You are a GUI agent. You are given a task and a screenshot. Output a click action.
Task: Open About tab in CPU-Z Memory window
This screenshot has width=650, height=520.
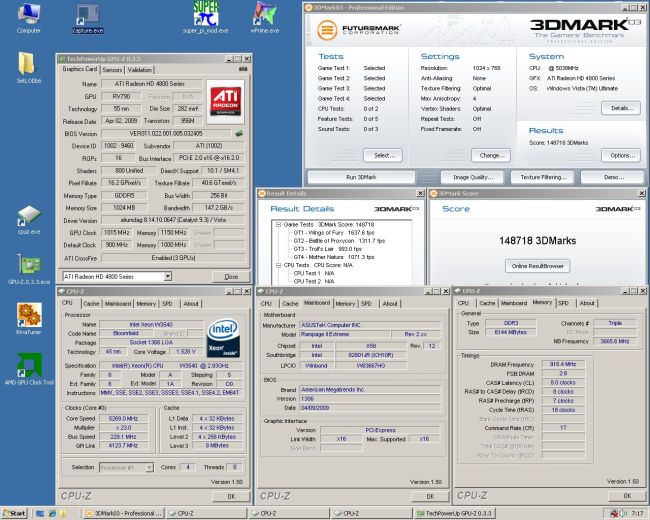pyautogui.click(x=587, y=303)
